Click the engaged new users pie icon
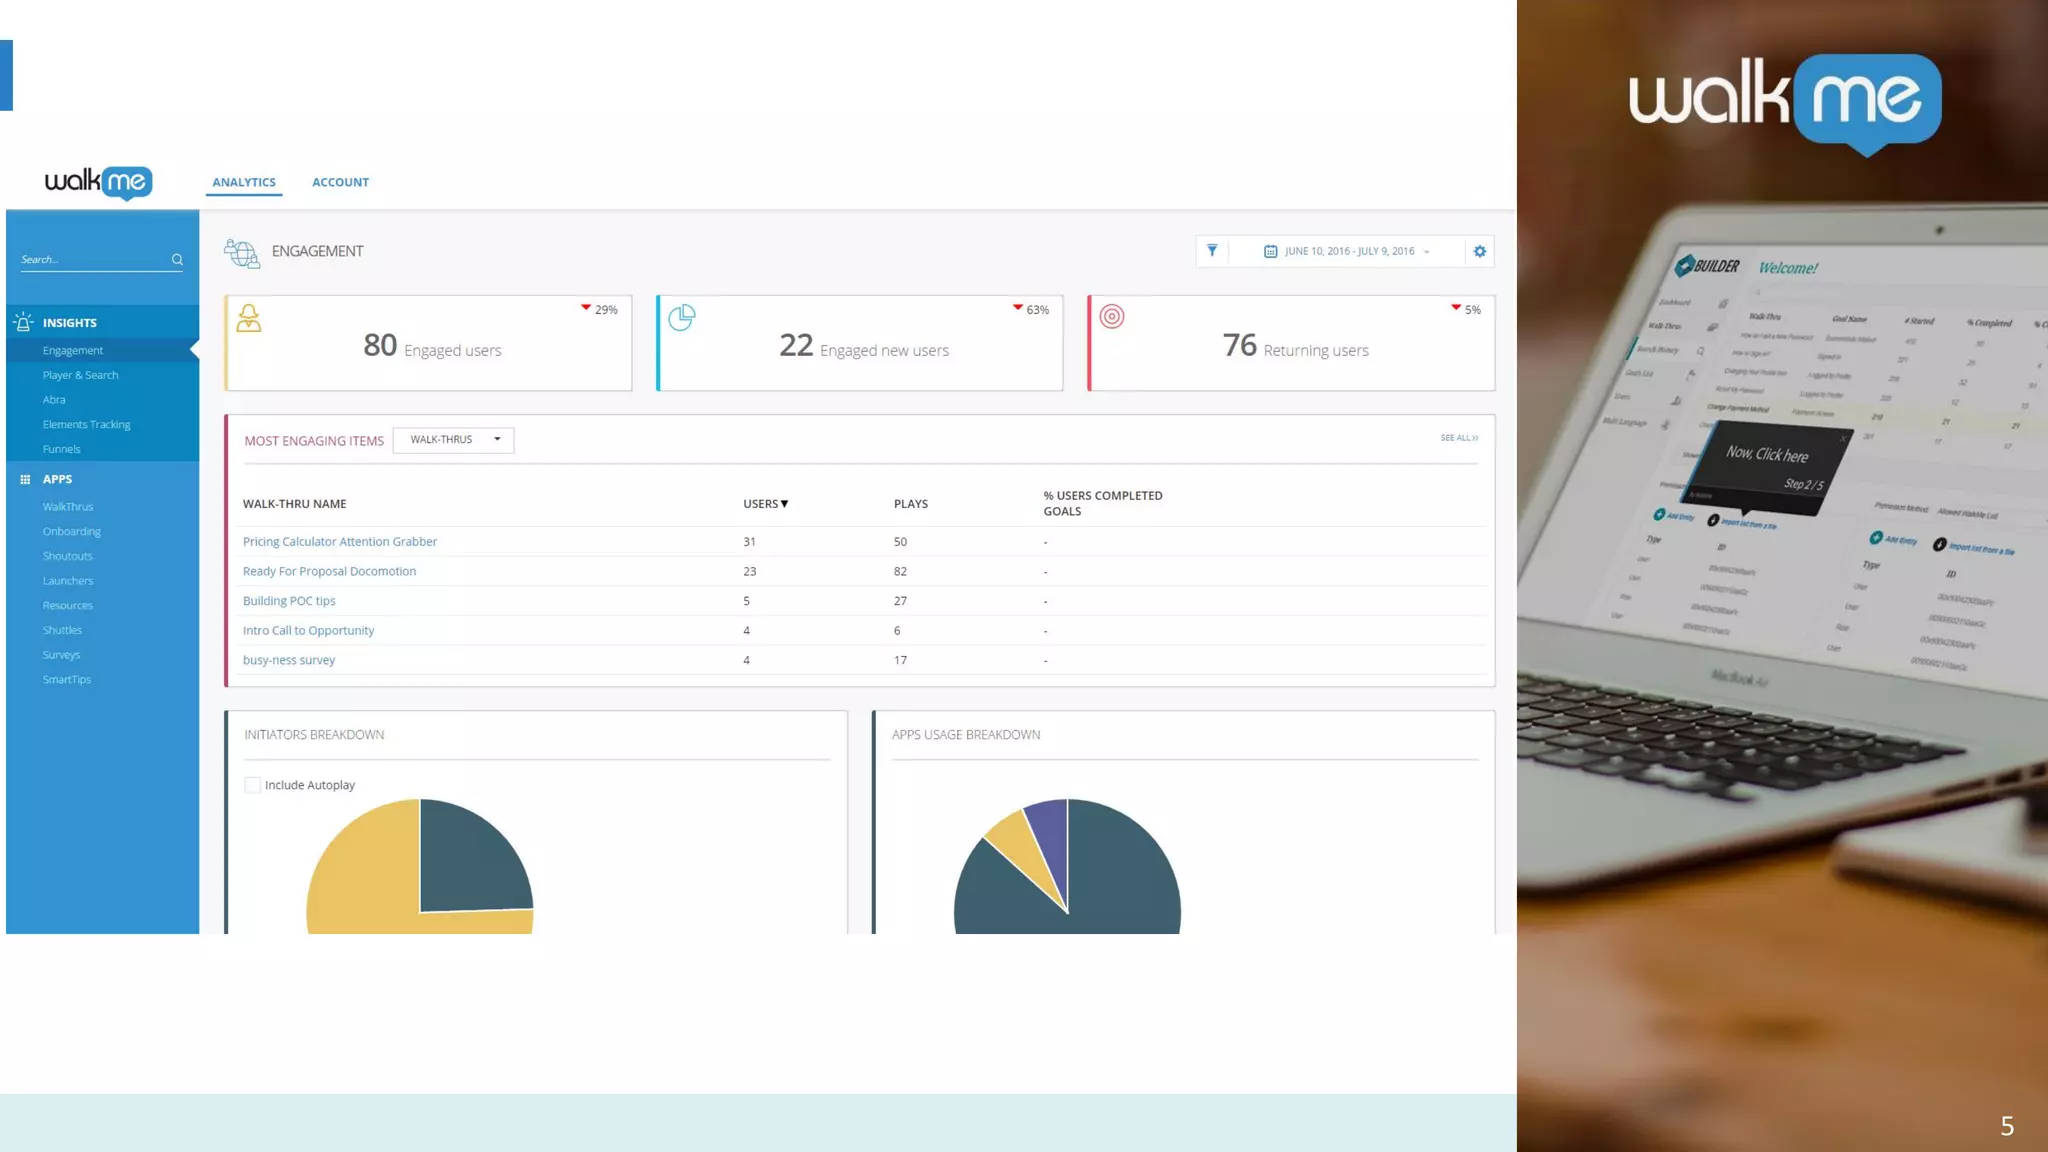The image size is (2048, 1152). point(682,317)
